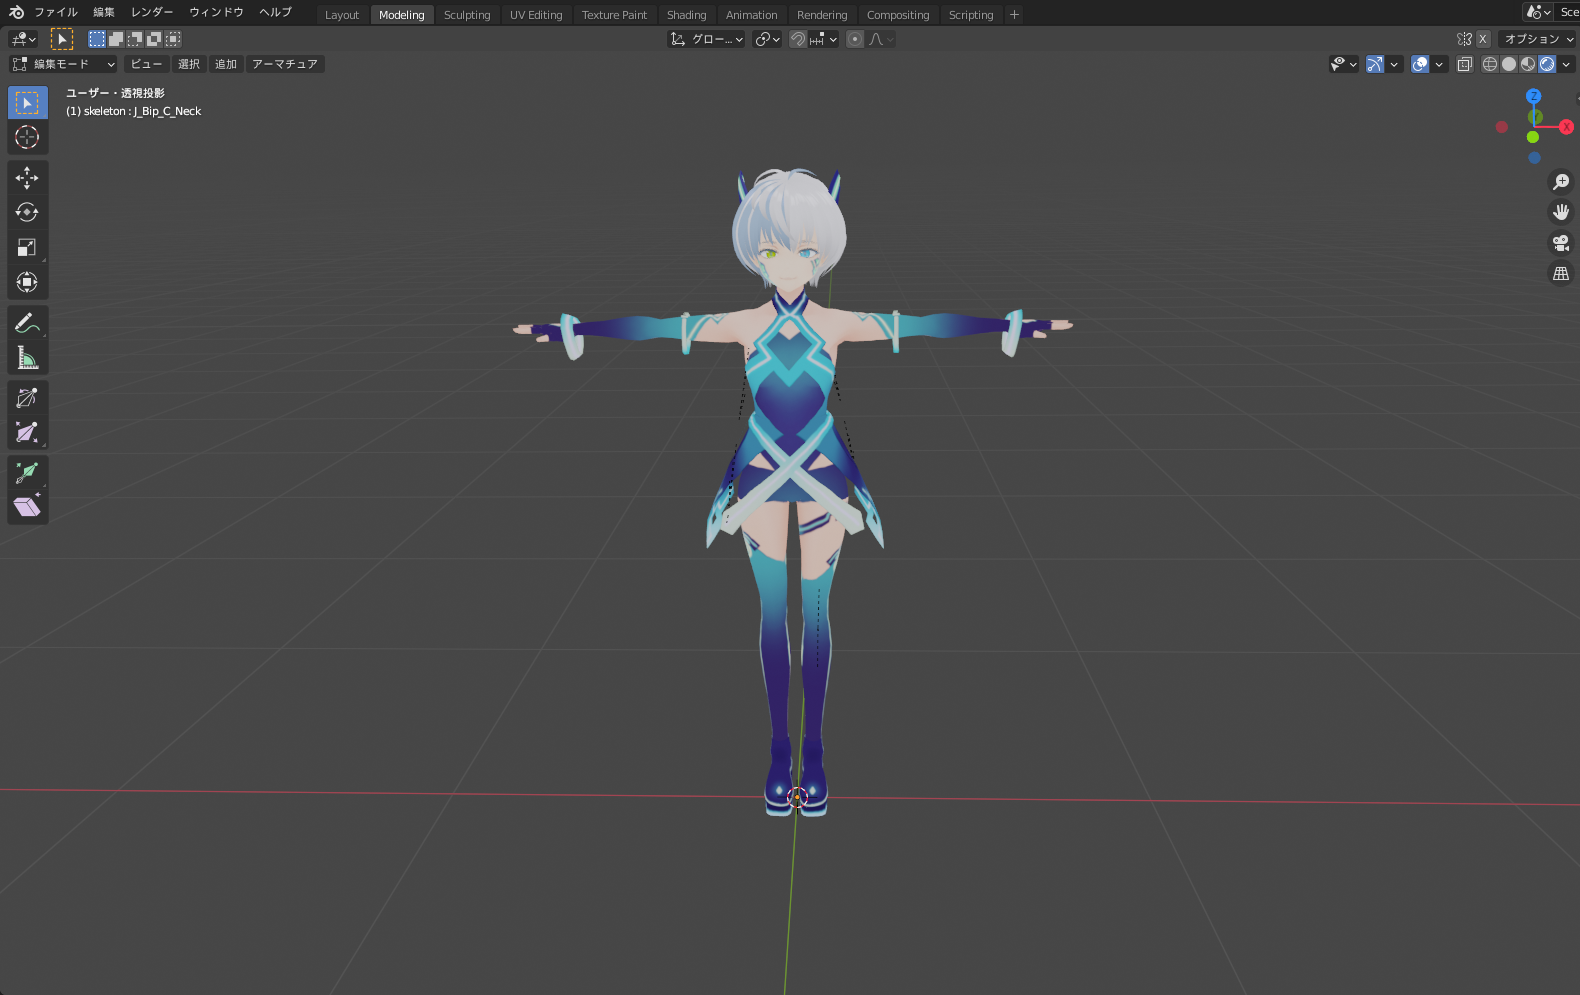Image resolution: width=1580 pixels, height=995 pixels.
Task: Select the Extrude bone tool
Action: [27, 473]
